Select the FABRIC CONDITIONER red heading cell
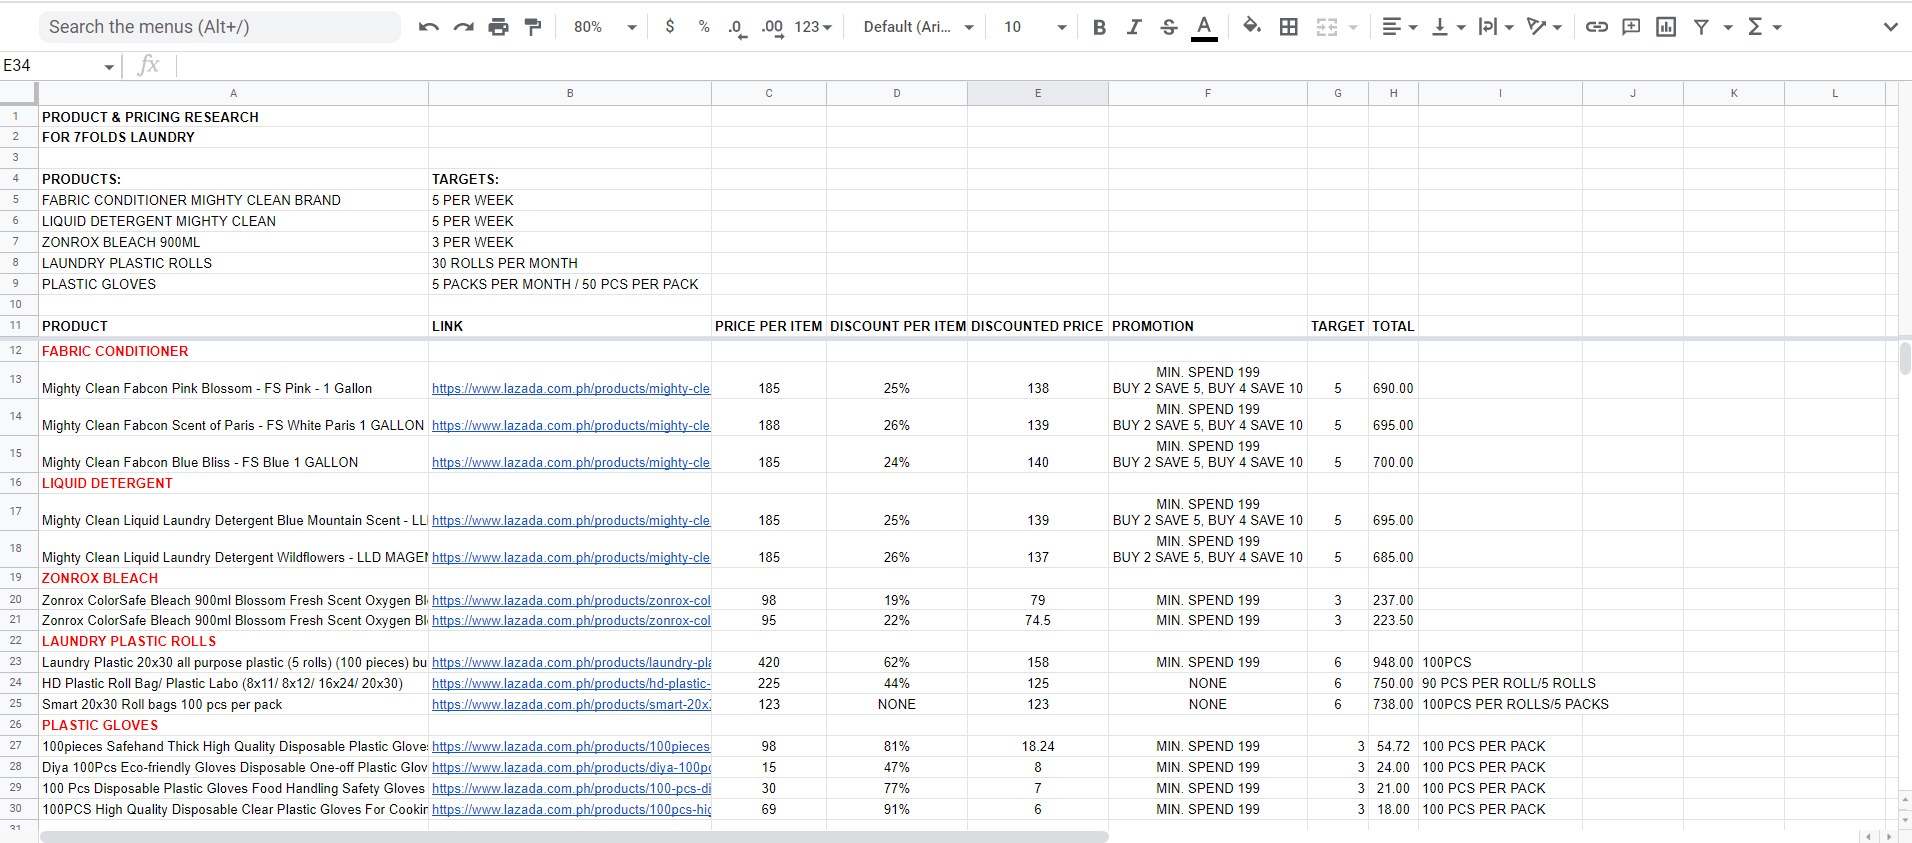The height and width of the screenshot is (843, 1912). [233, 351]
